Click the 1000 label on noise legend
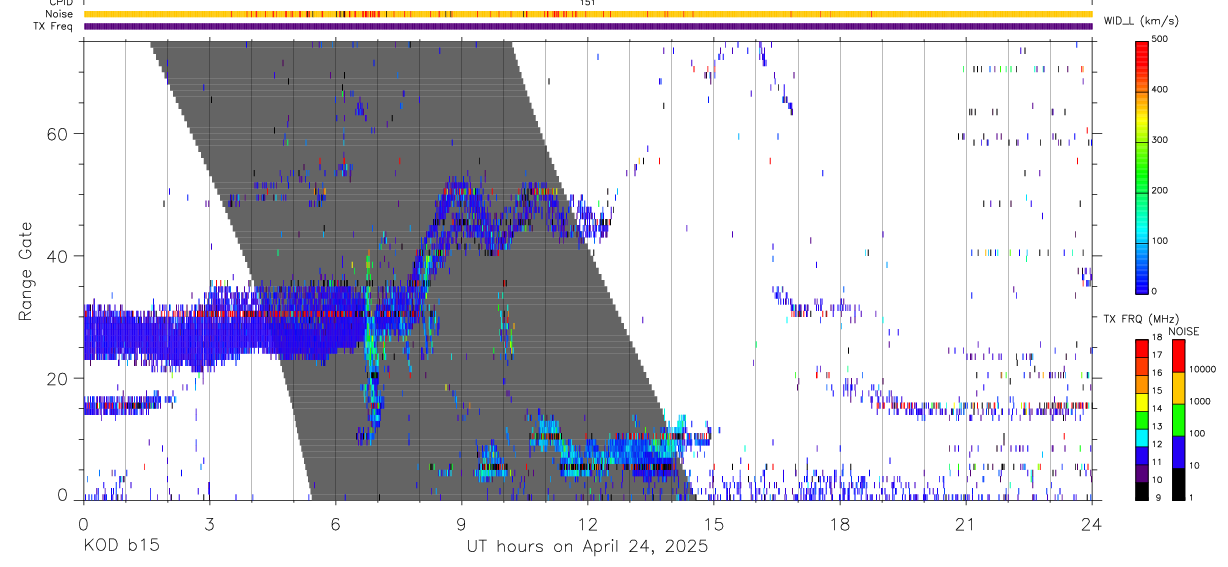 click(1199, 401)
